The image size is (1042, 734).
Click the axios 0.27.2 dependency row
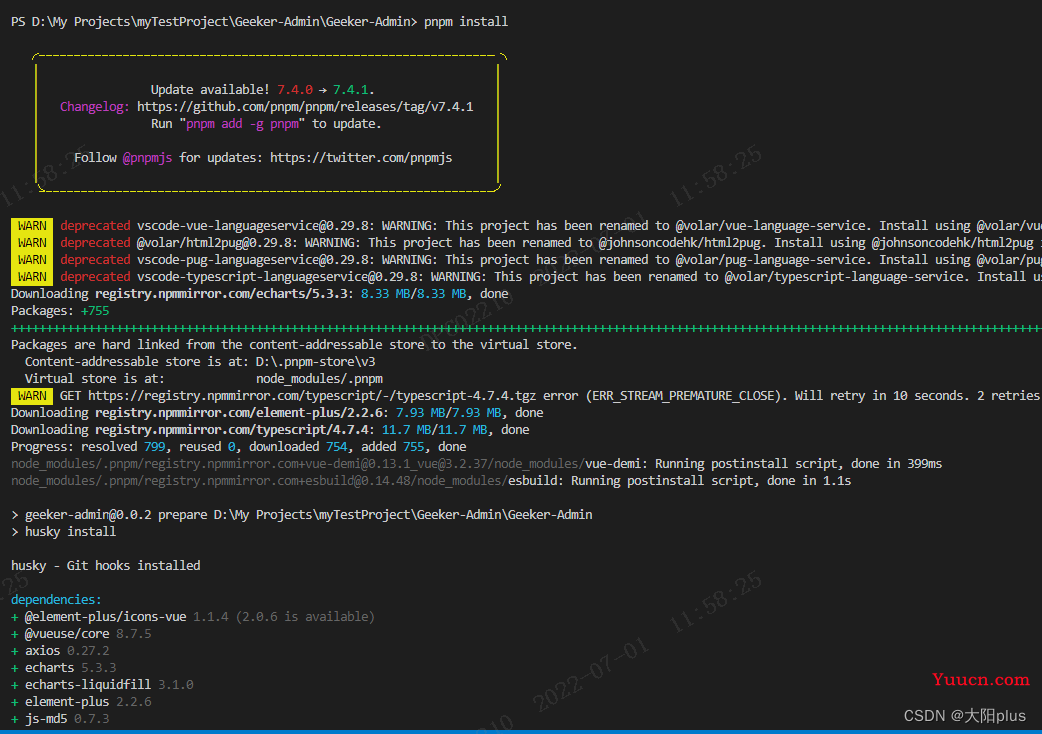pyautogui.click(x=60, y=651)
